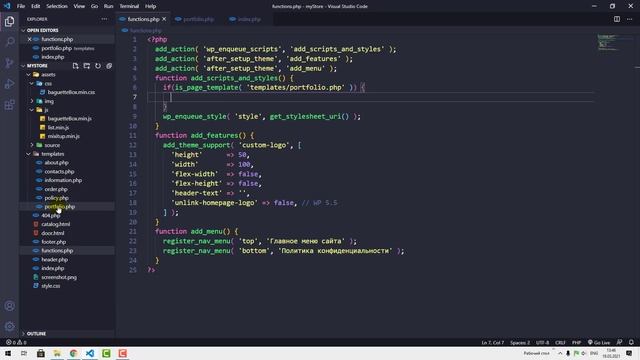Open mixitup.min.js file
Screen dimensions: 640x360
click(63, 136)
